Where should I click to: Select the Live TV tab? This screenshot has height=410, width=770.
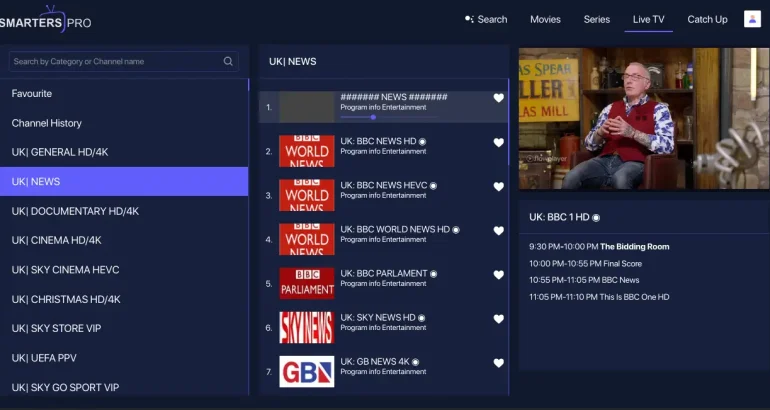pos(648,19)
